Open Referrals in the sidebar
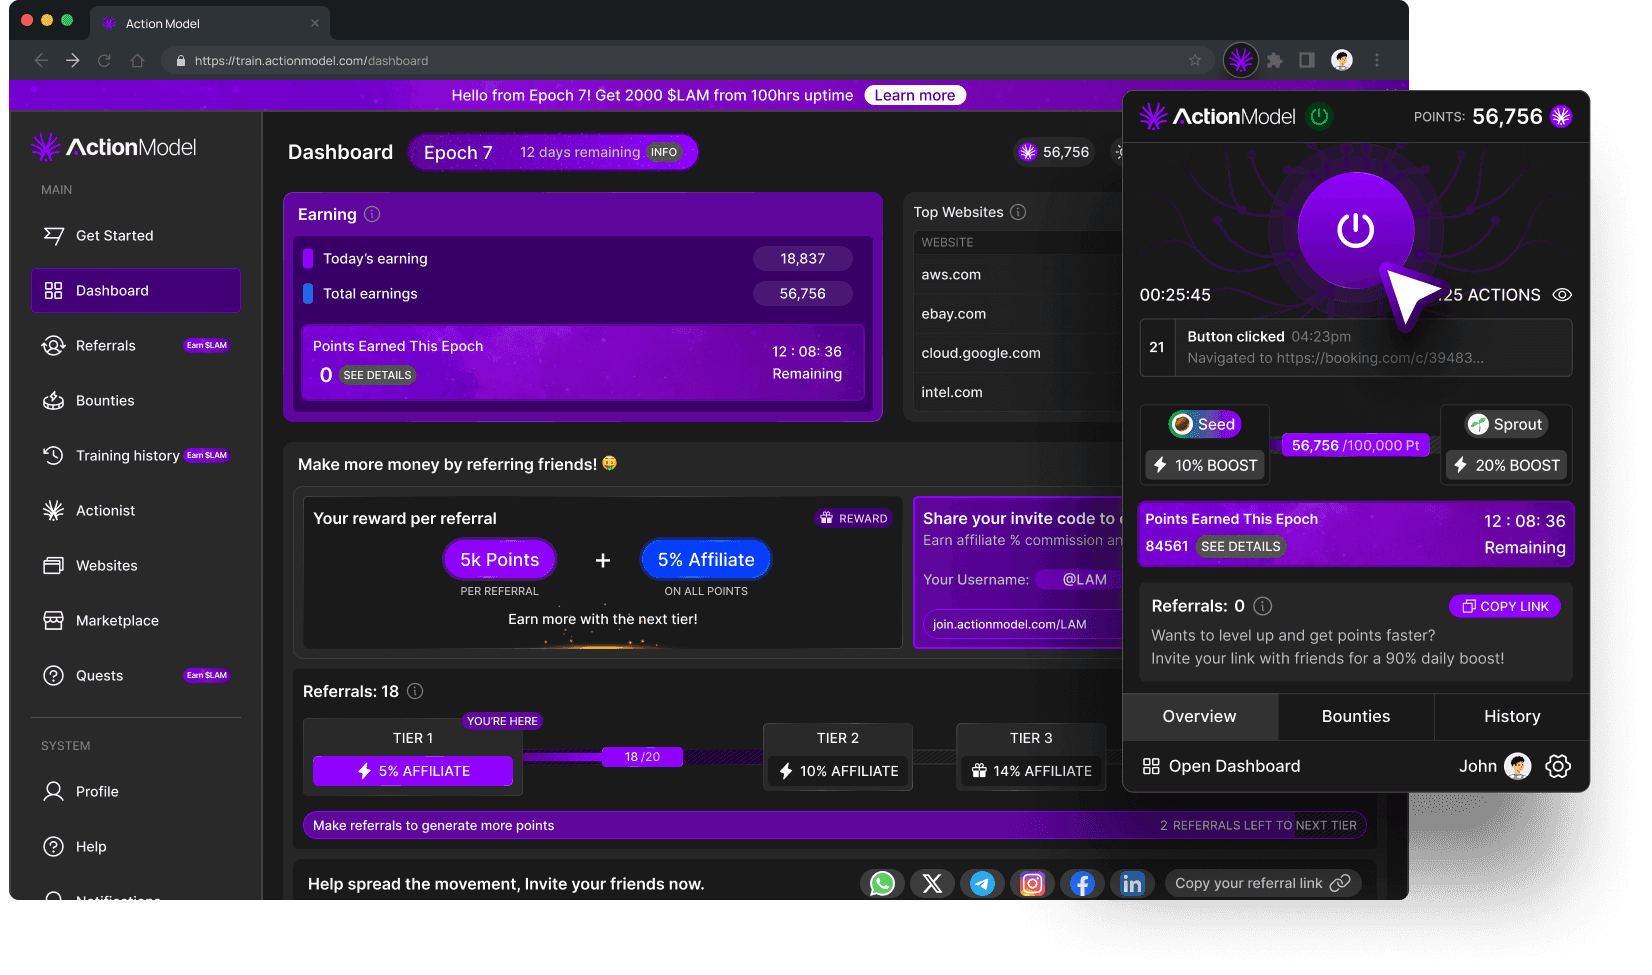1652x975 pixels. point(136,345)
